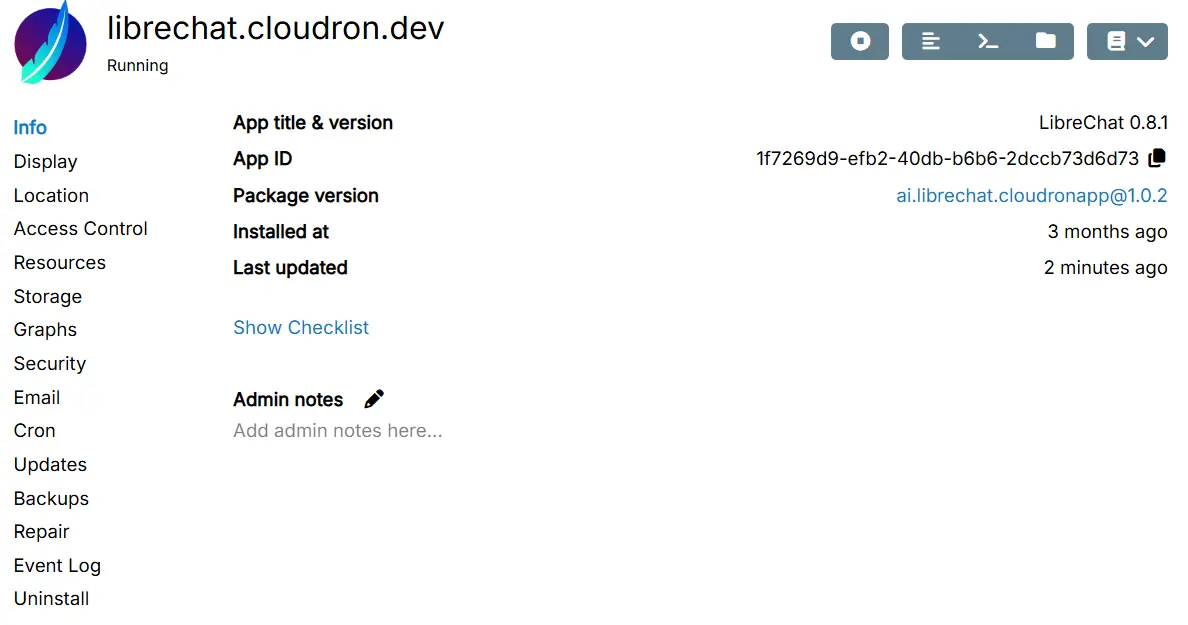Go to the Display section
The width and height of the screenshot is (1188, 625).
coord(45,161)
